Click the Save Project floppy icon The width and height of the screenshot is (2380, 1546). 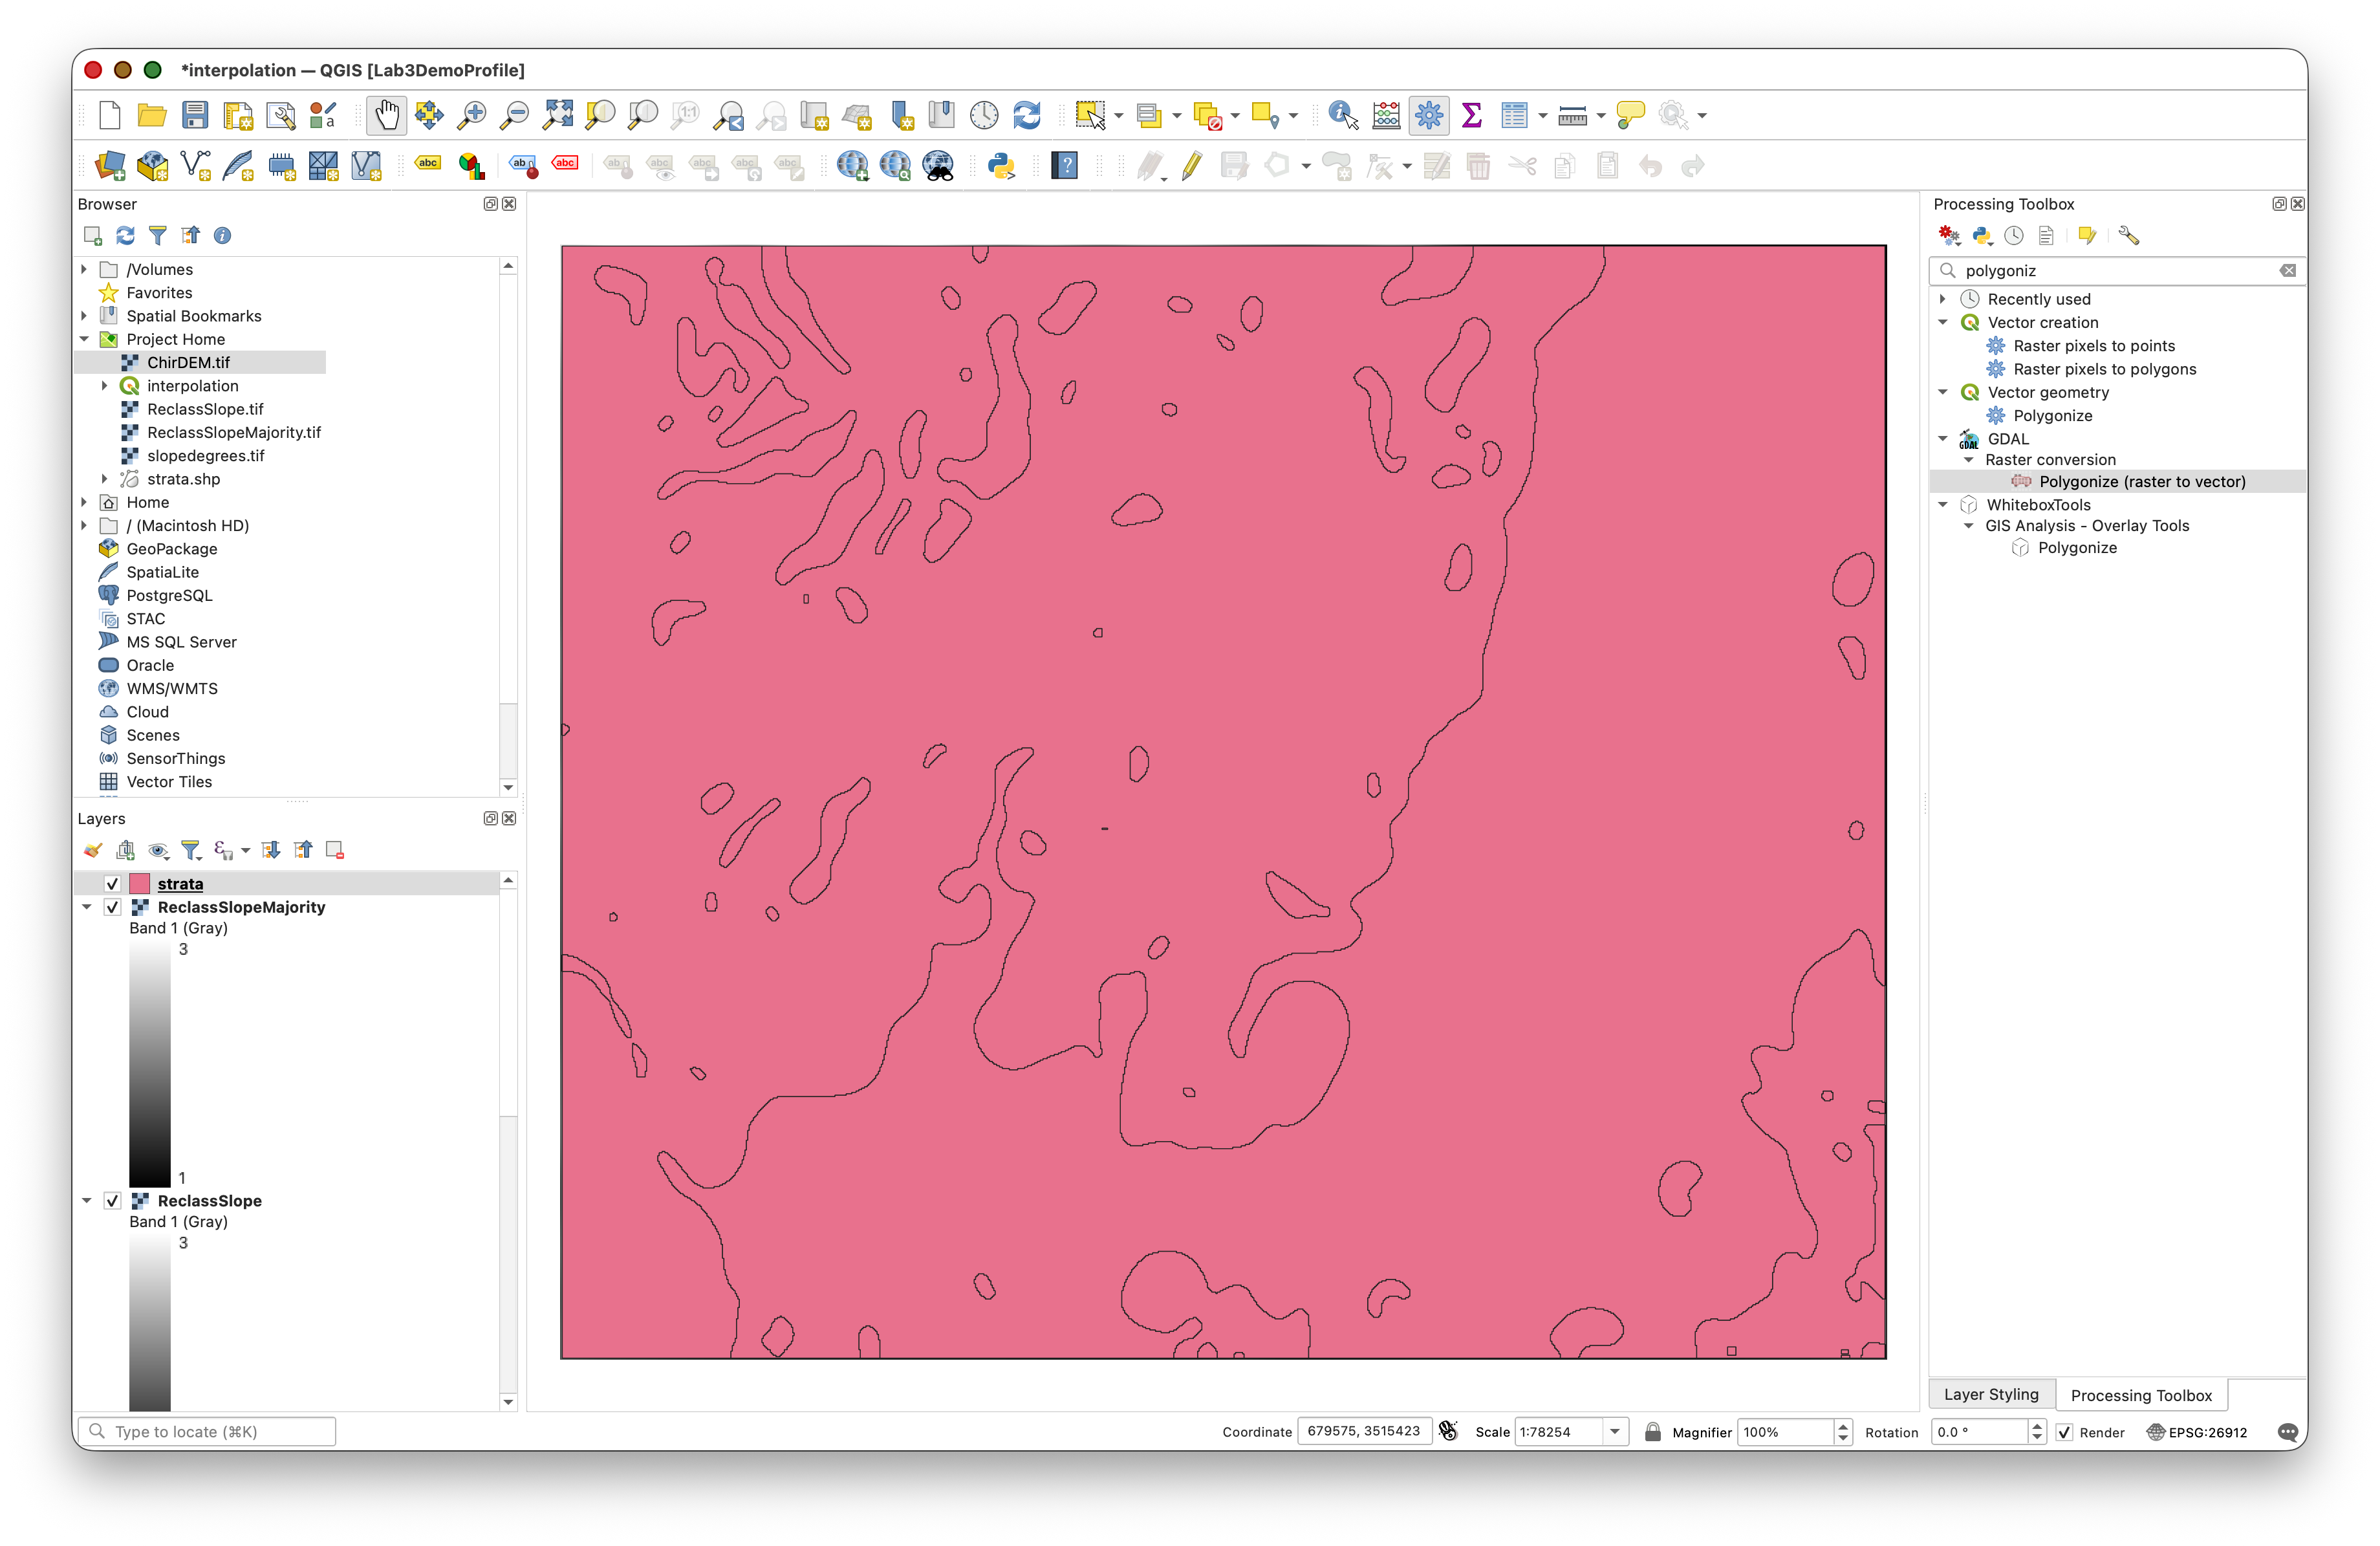tap(195, 116)
